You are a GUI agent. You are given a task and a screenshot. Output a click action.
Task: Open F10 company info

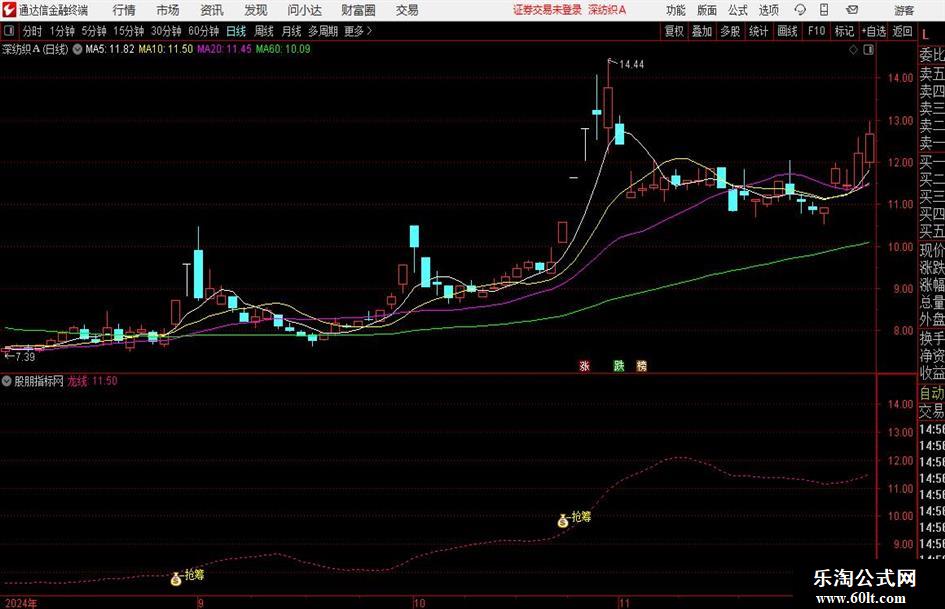pos(816,31)
